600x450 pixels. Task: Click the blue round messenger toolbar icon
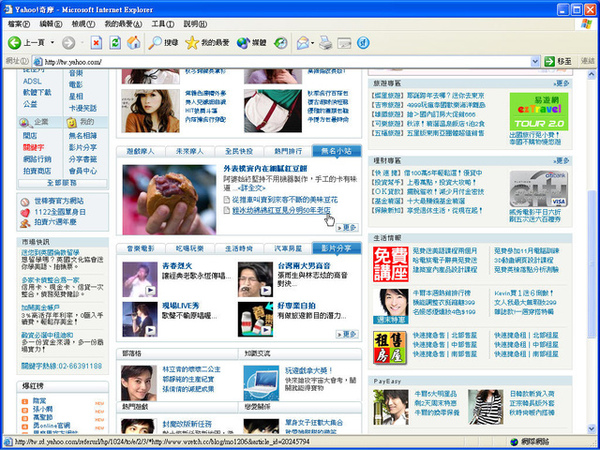coord(363,43)
